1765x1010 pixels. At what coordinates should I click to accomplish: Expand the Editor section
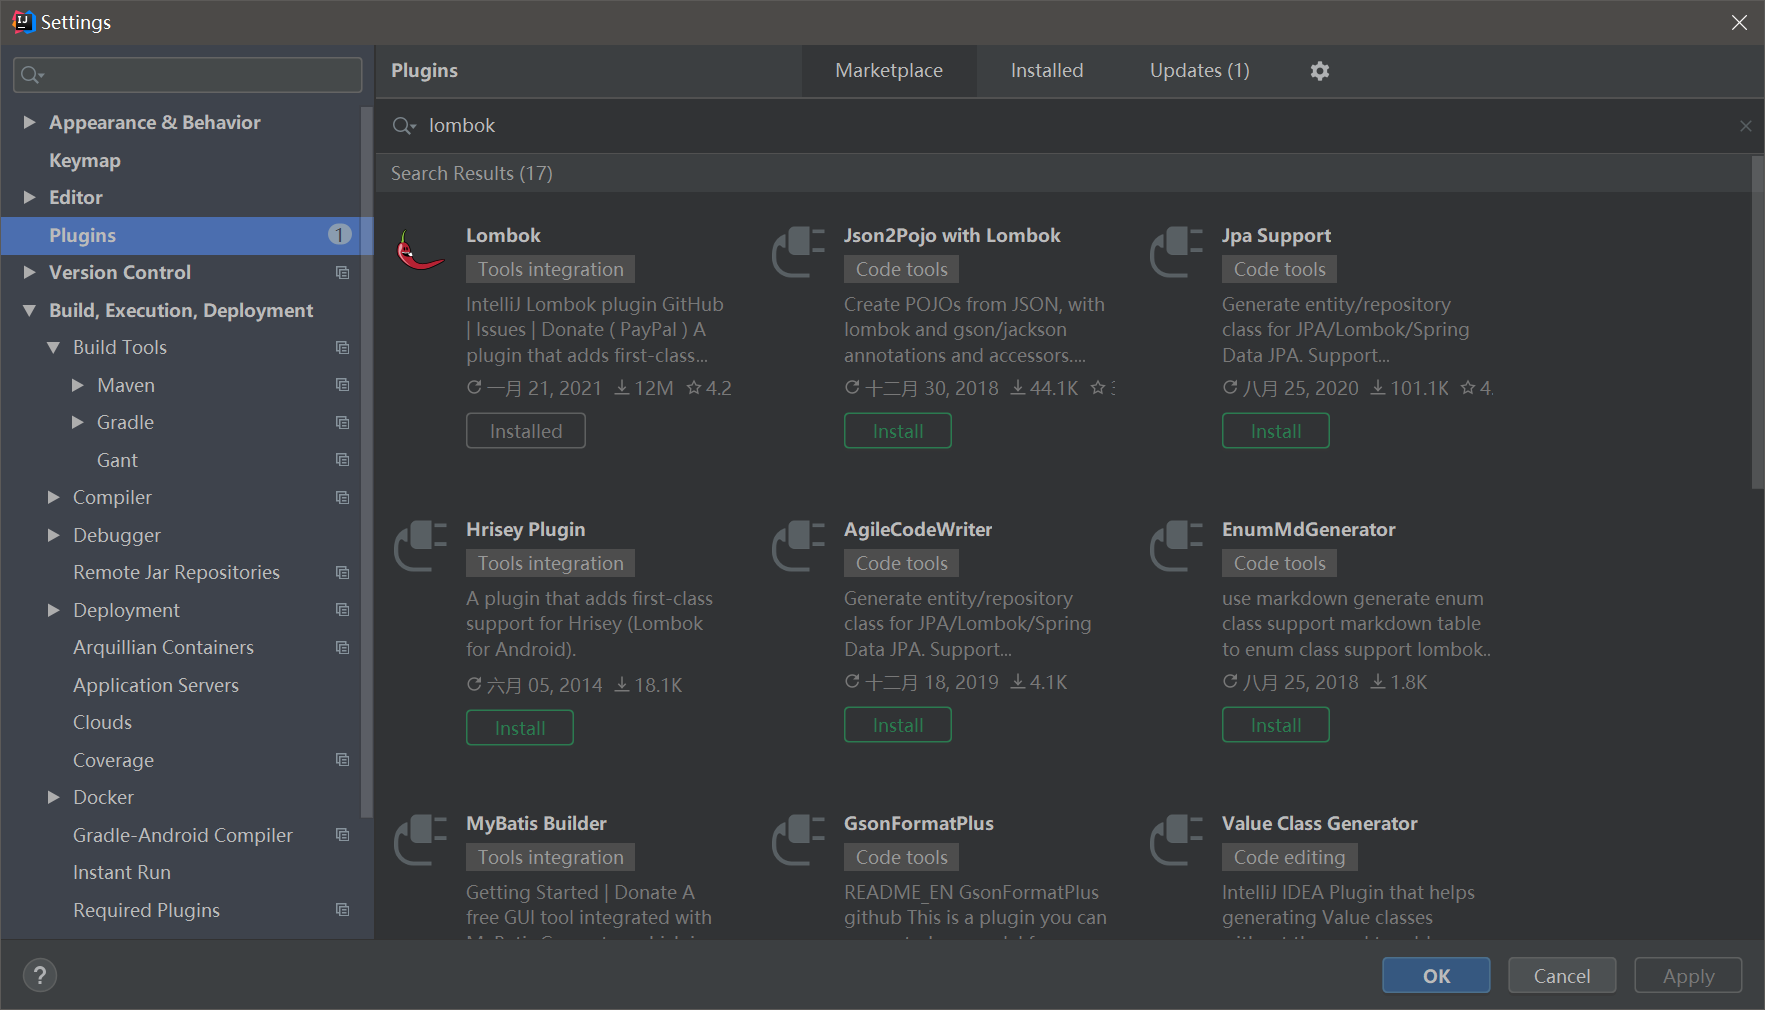[29, 197]
